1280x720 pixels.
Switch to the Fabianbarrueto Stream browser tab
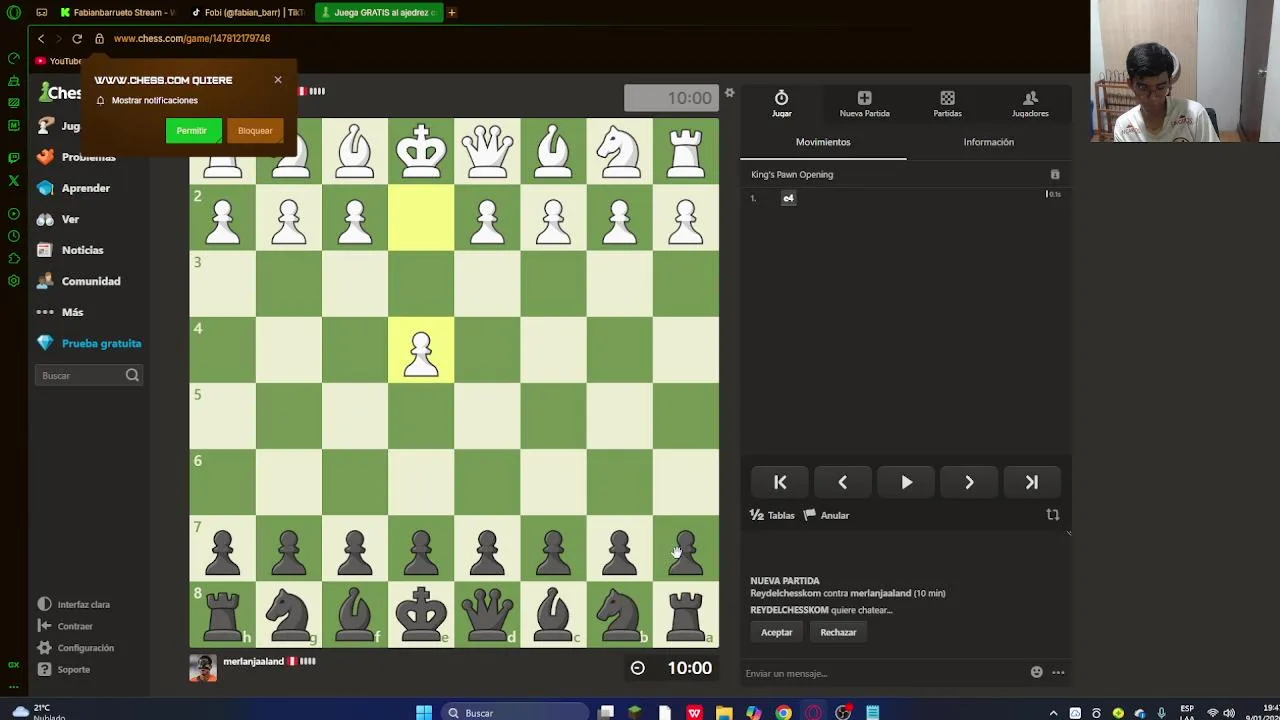tap(117, 12)
